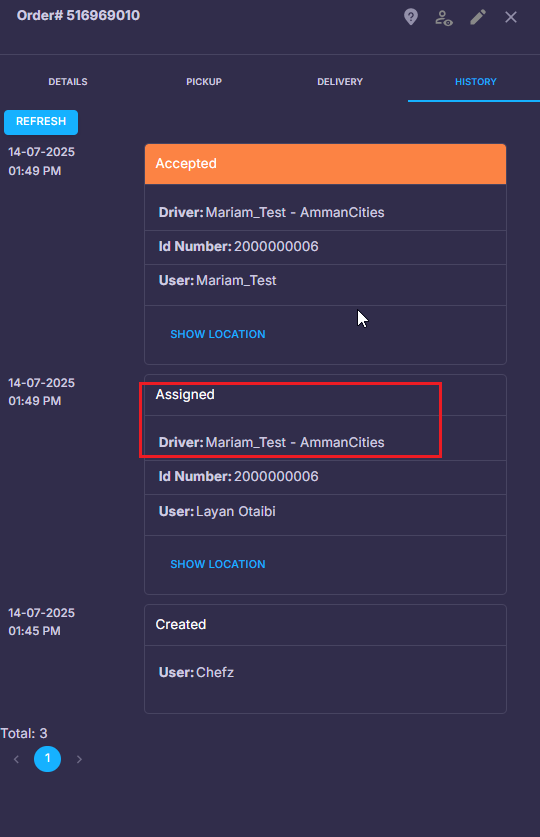Close the order panel with X
The image size is (540, 837).
click(x=511, y=17)
